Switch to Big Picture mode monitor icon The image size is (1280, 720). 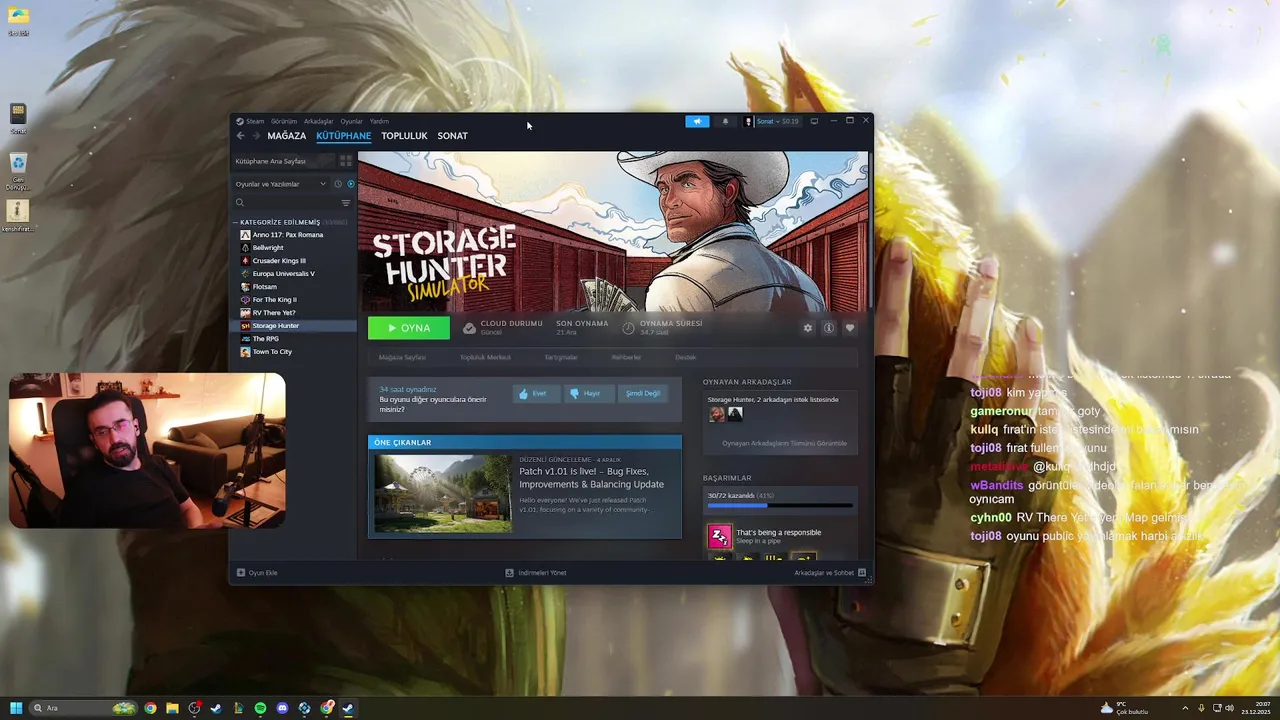[814, 121]
